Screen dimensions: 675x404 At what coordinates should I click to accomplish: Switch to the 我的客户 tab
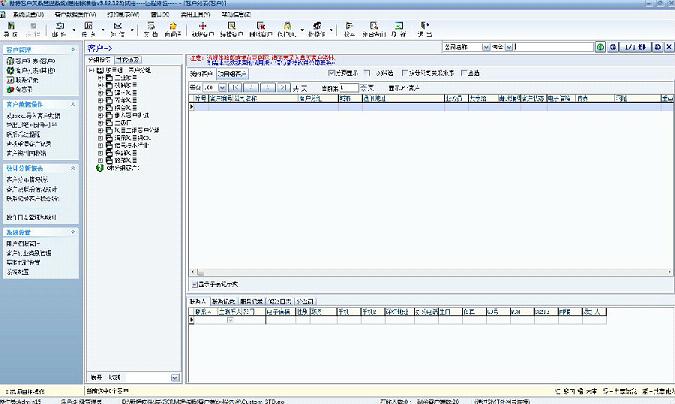[201, 74]
